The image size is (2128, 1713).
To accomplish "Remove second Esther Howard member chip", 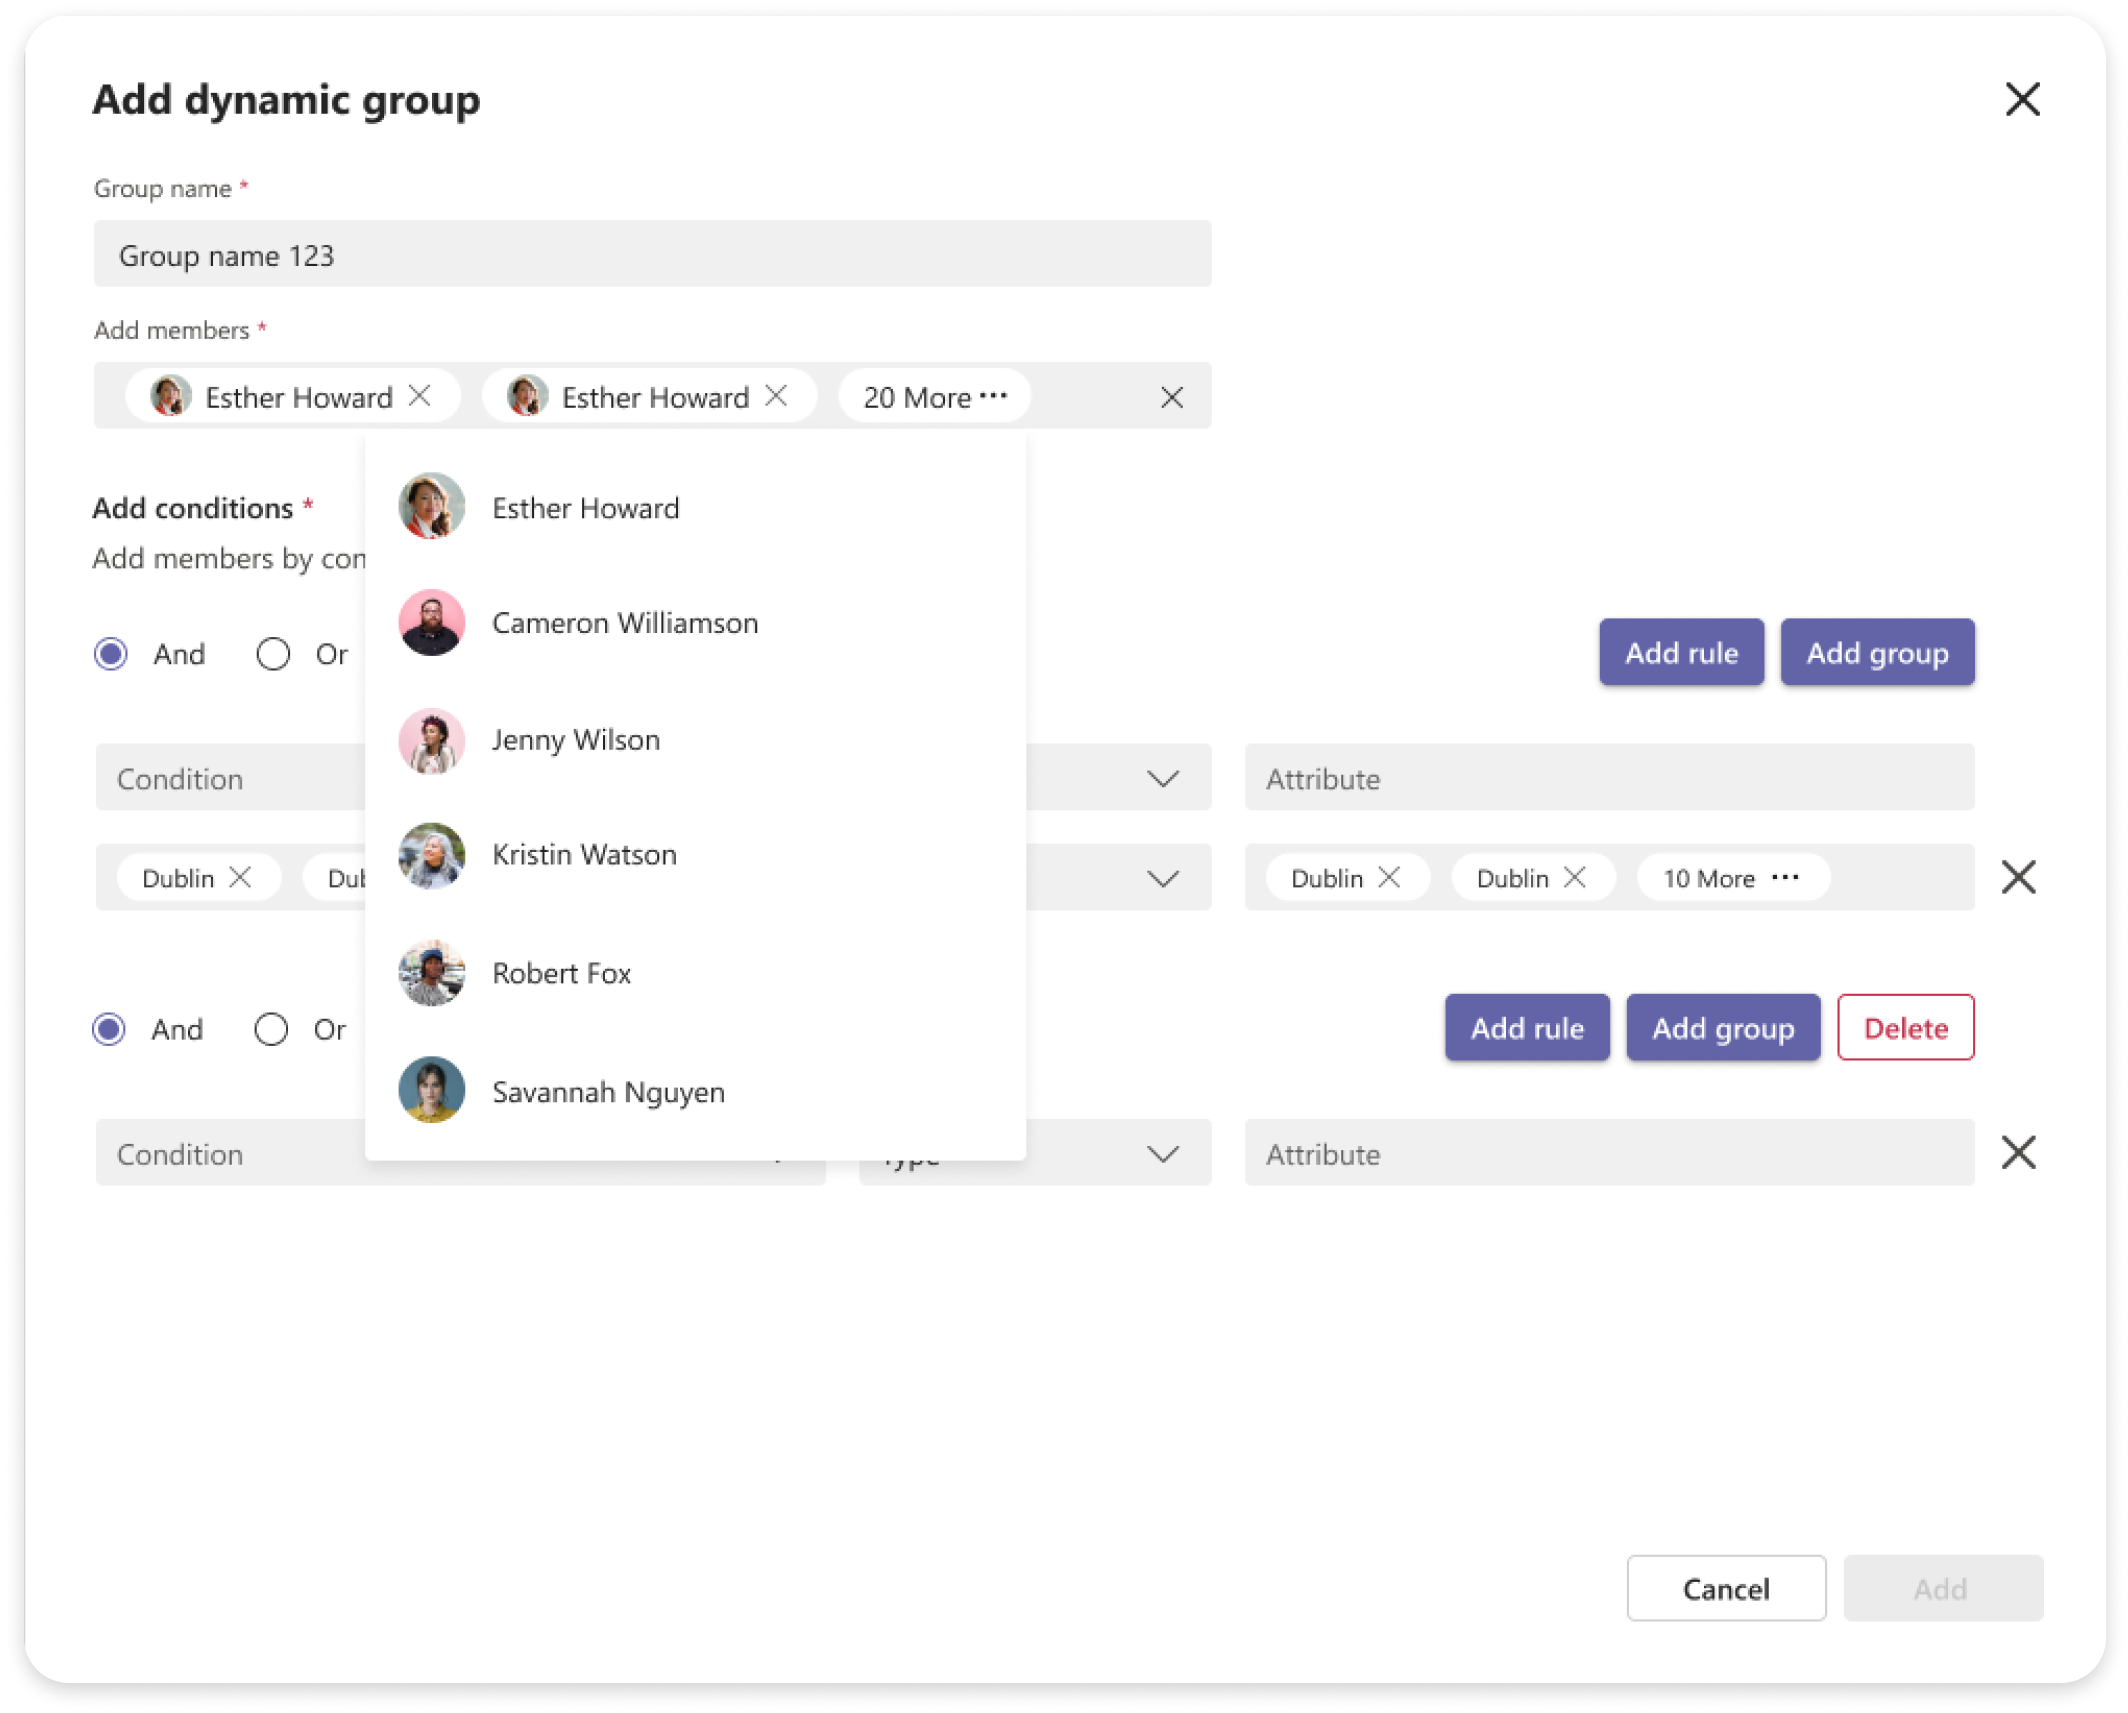I will pos(776,396).
